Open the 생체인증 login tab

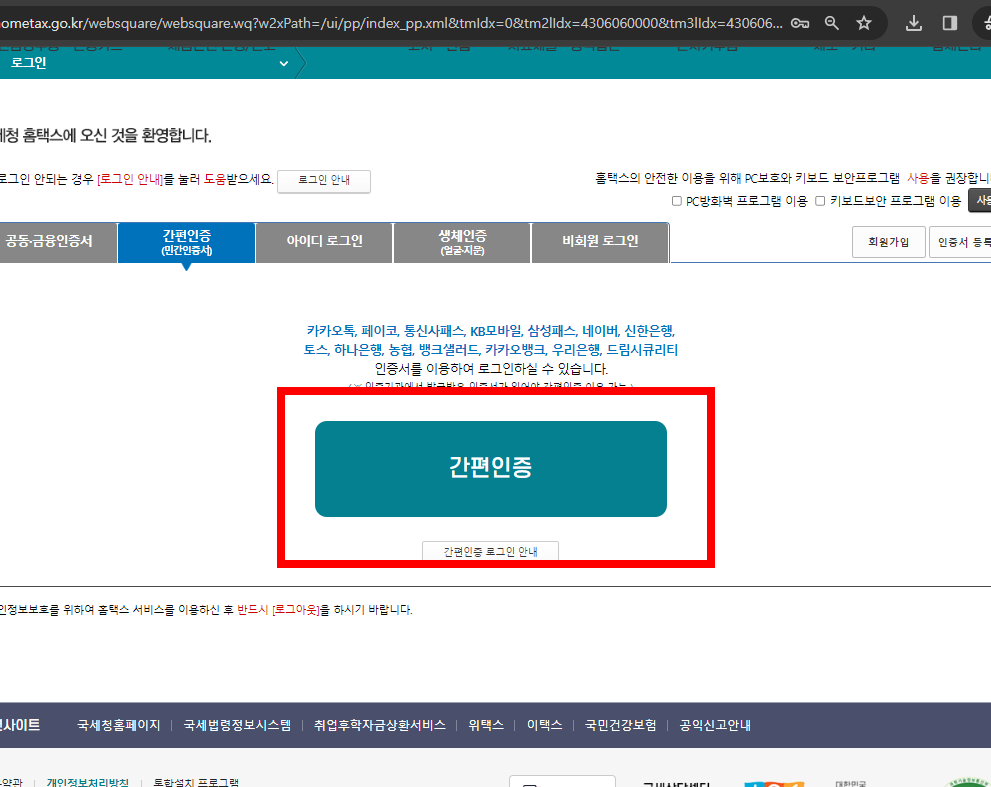click(x=460, y=242)
